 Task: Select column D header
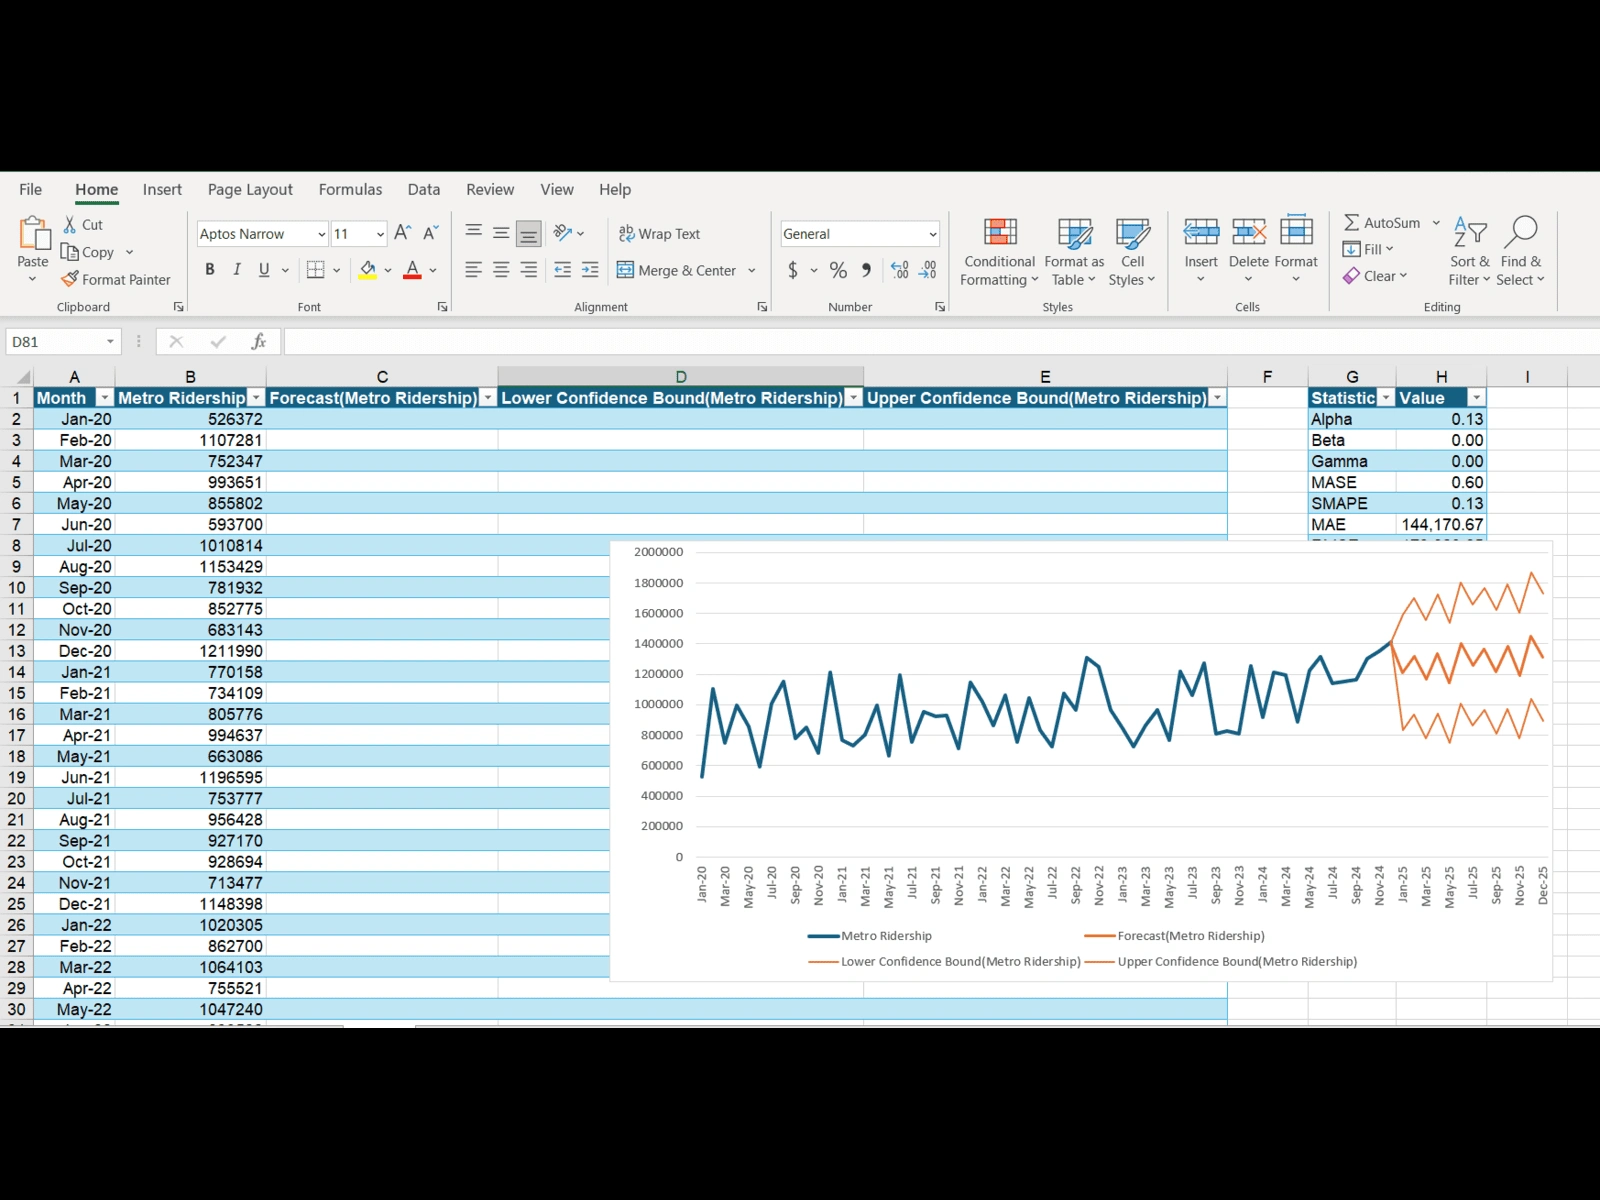681,377
